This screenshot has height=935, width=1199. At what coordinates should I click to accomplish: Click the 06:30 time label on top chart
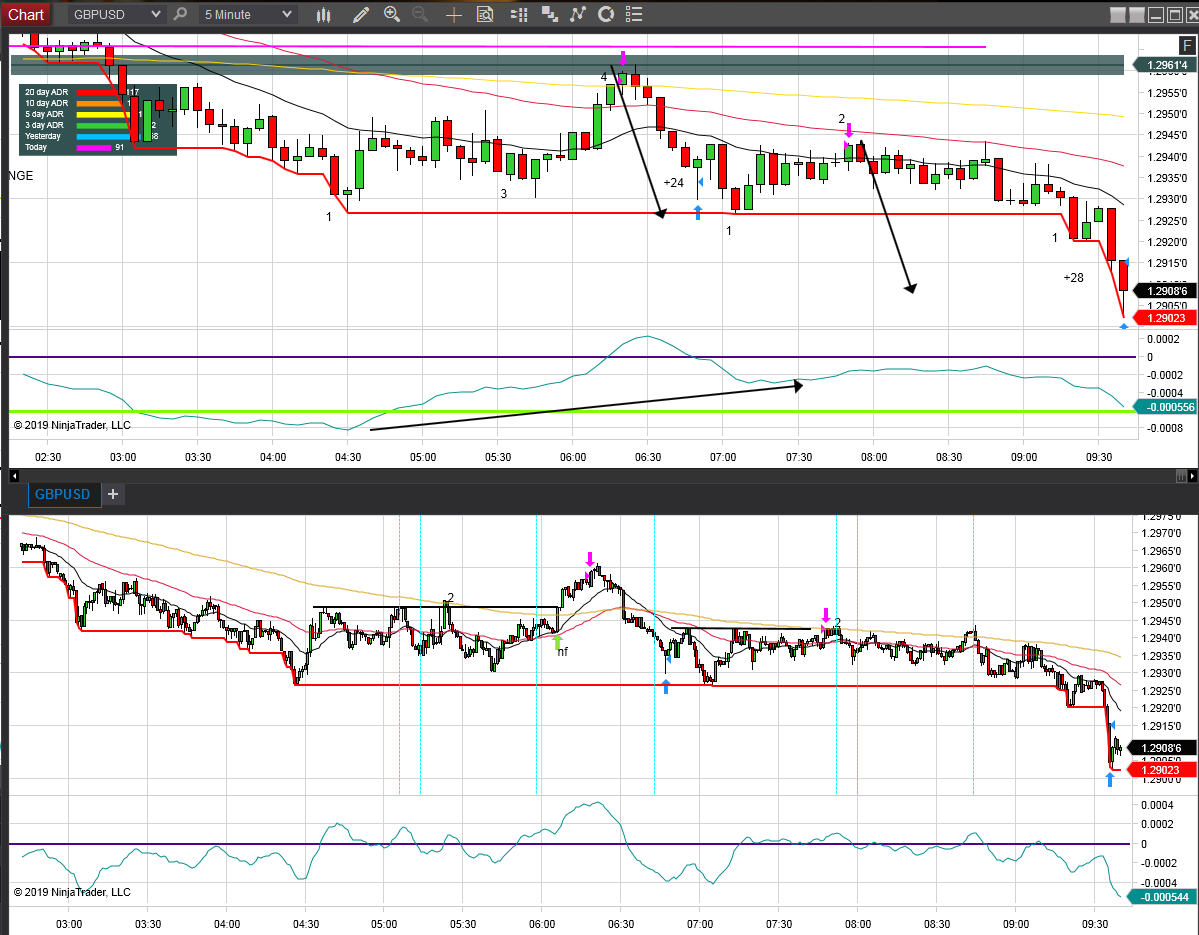648,456
